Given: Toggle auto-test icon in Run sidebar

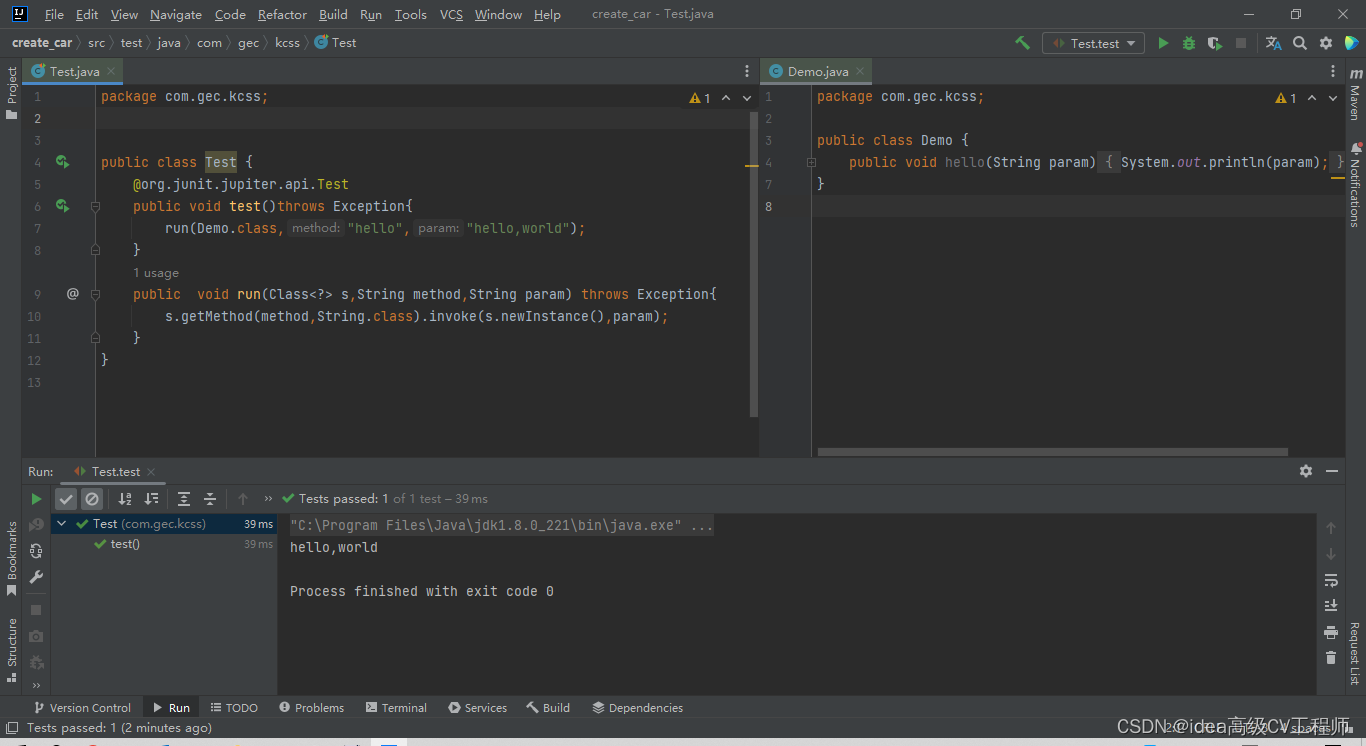Looking at the screenshot, I should point(36,550).
